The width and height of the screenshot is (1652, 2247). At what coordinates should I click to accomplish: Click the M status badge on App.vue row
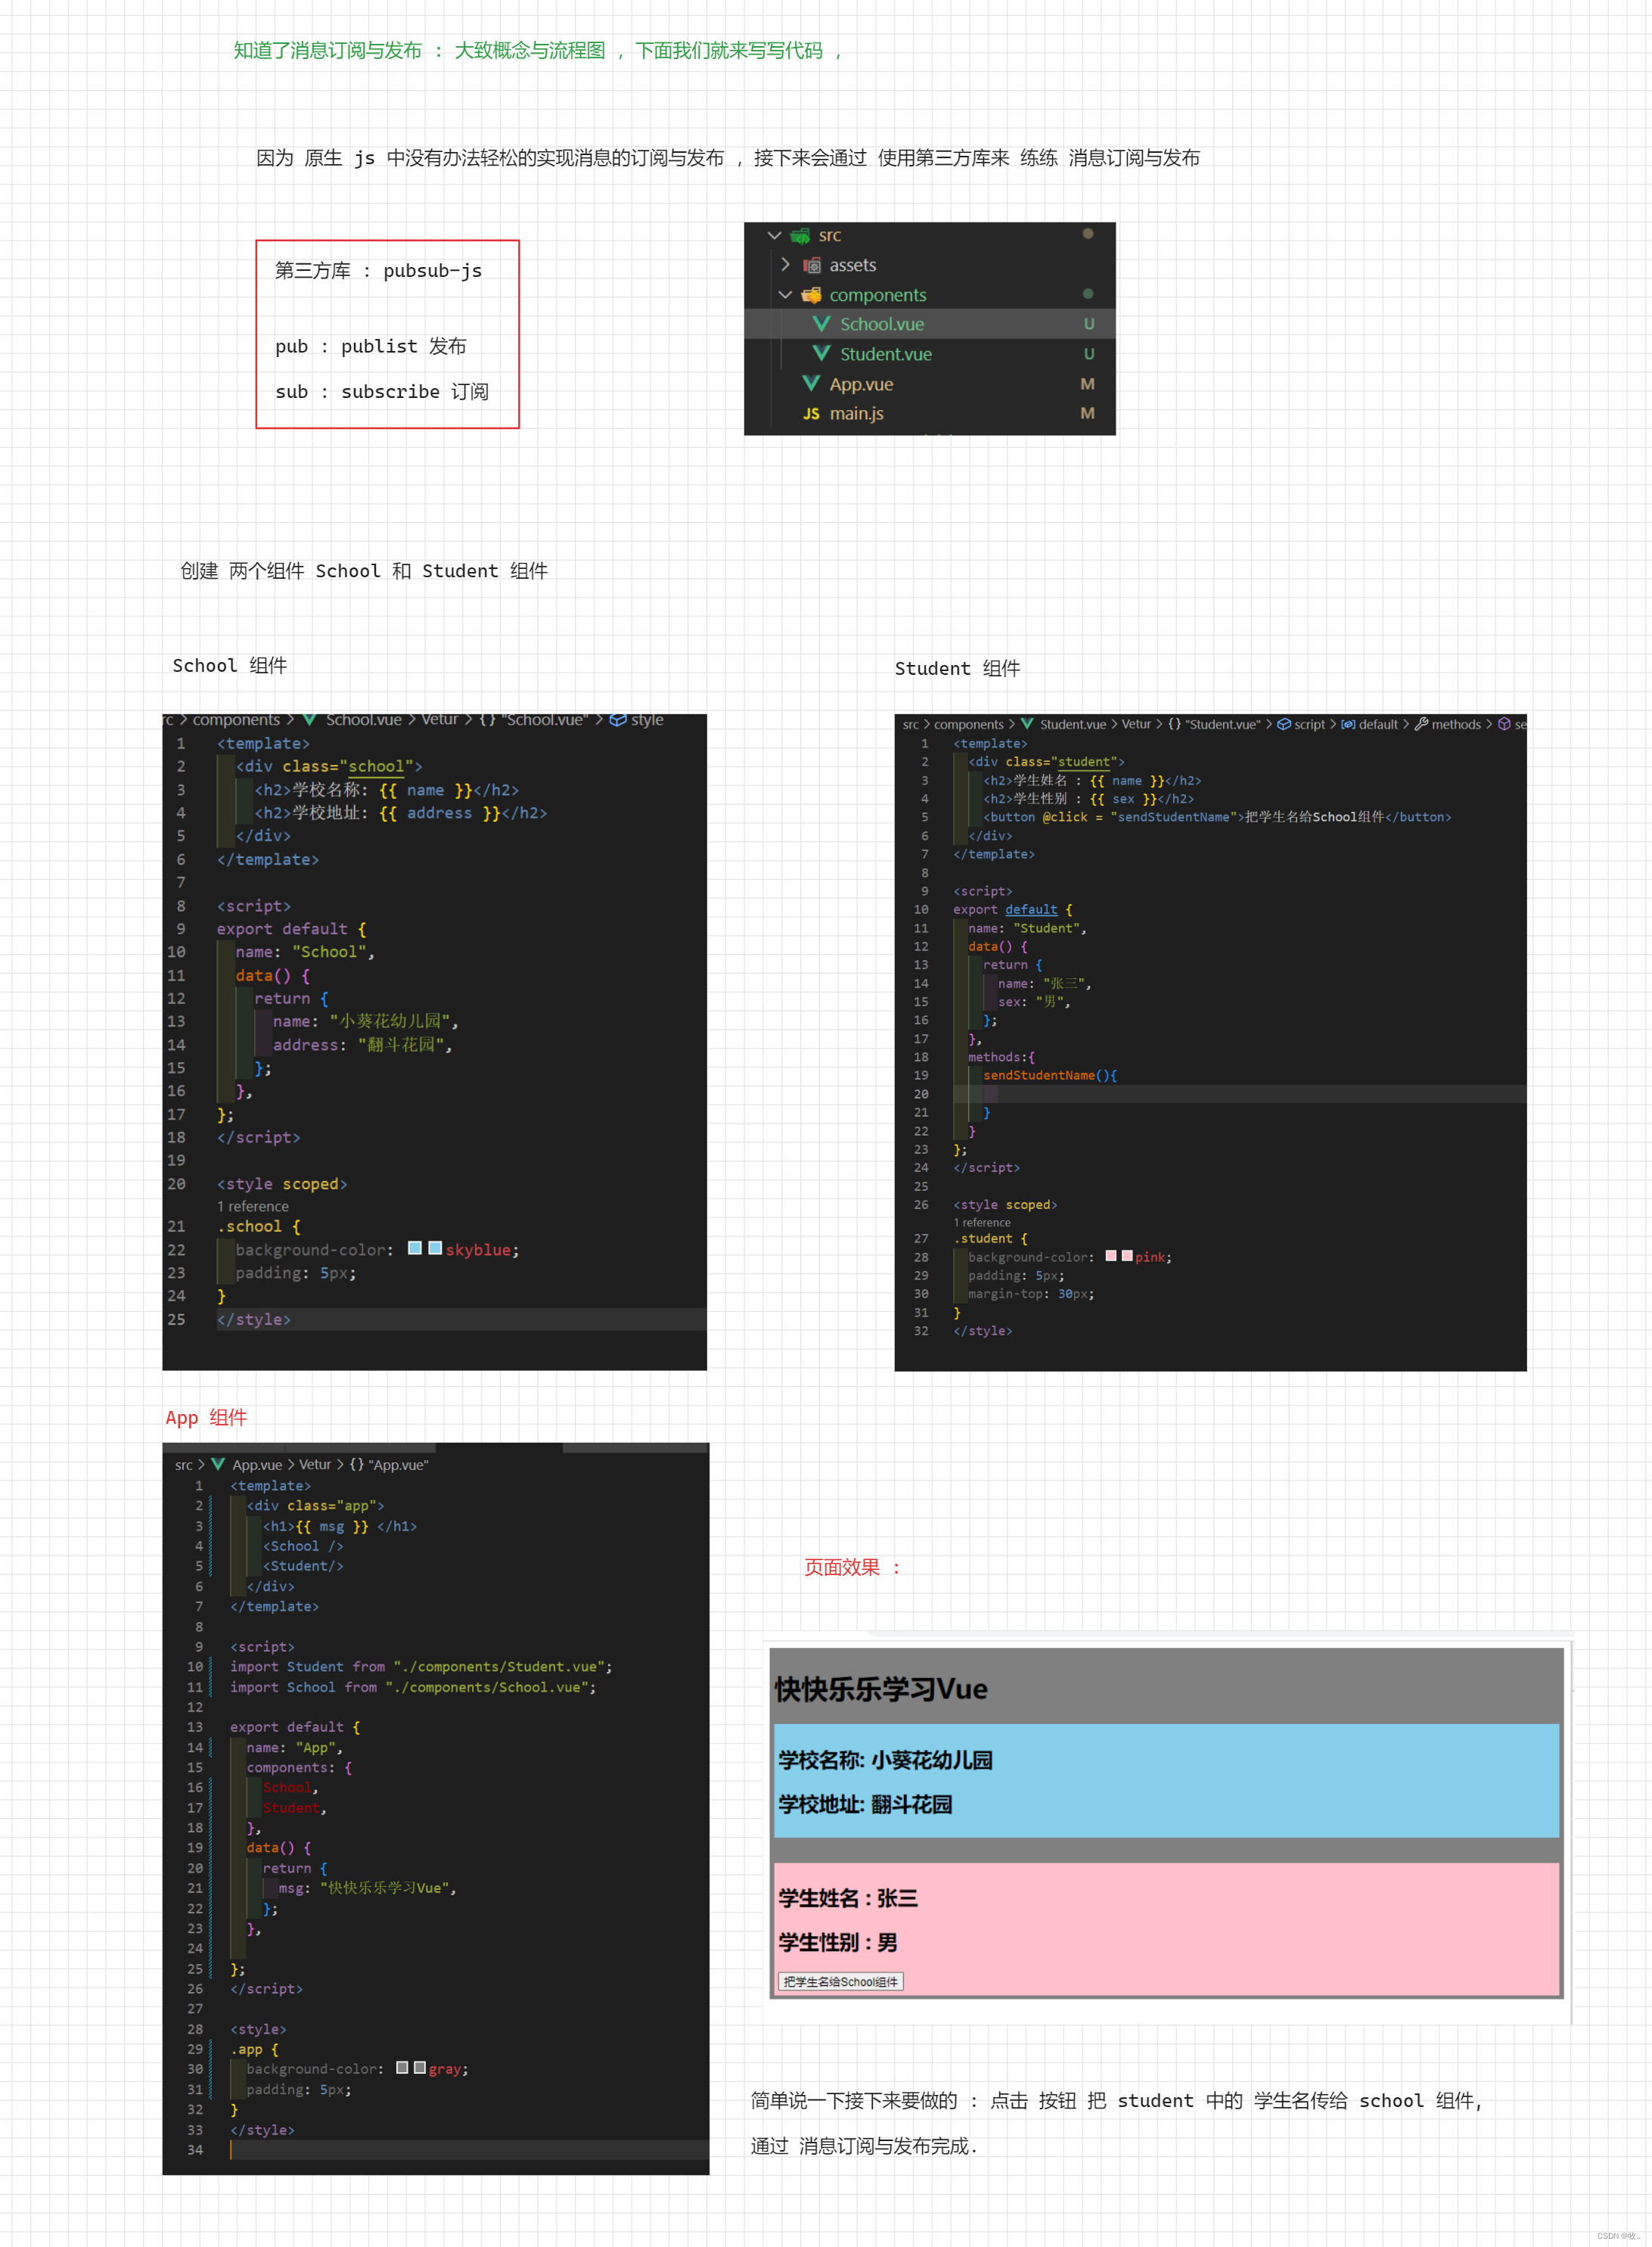pyautogui.click(x=1088, y=384)
